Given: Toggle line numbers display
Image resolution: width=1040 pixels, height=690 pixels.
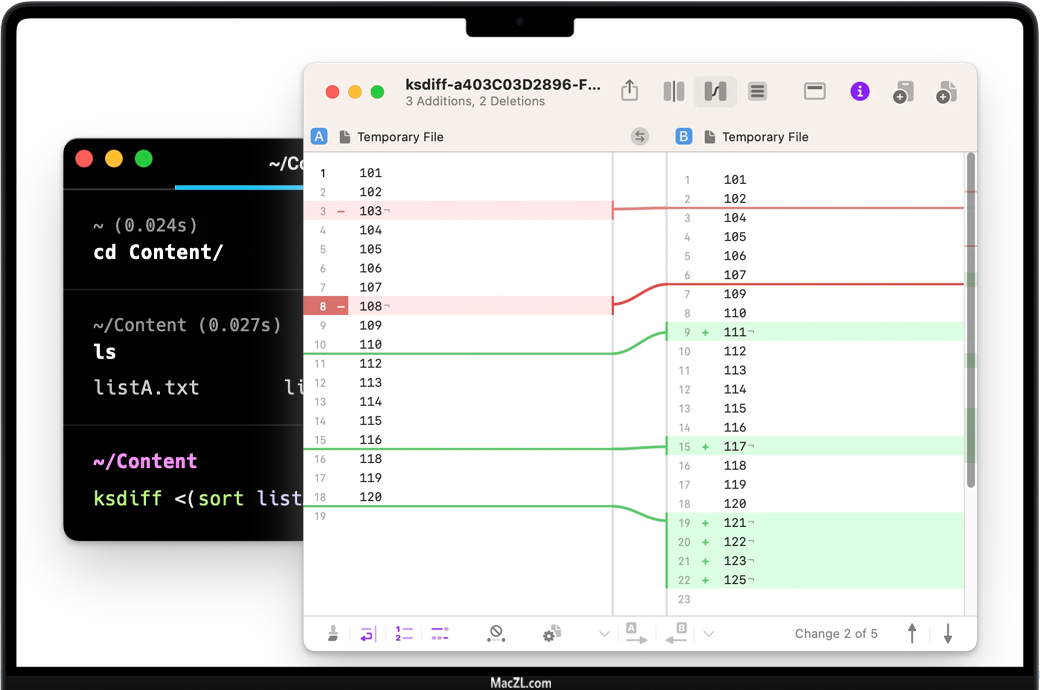Looking at the screenshot, I should pyautogui.click(x=404, y=634).
